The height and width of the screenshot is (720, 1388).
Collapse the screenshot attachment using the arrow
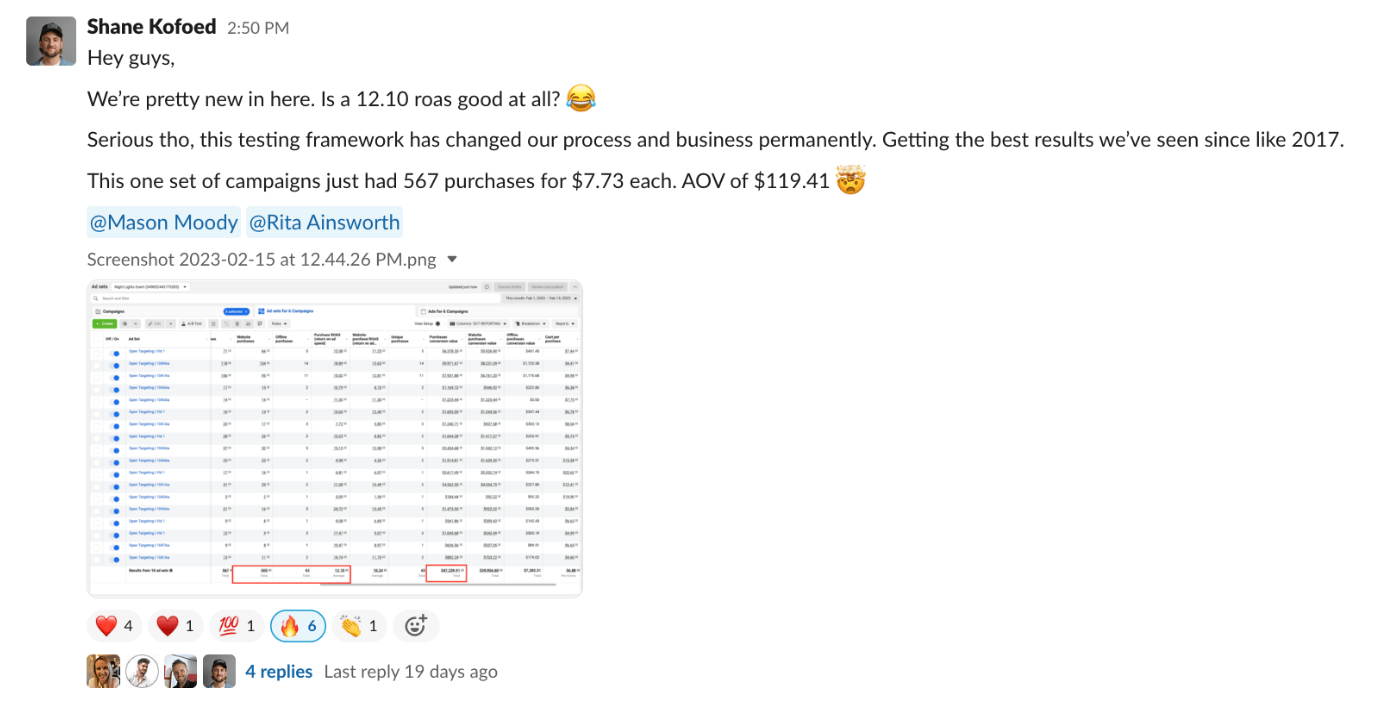click(452, 260)
